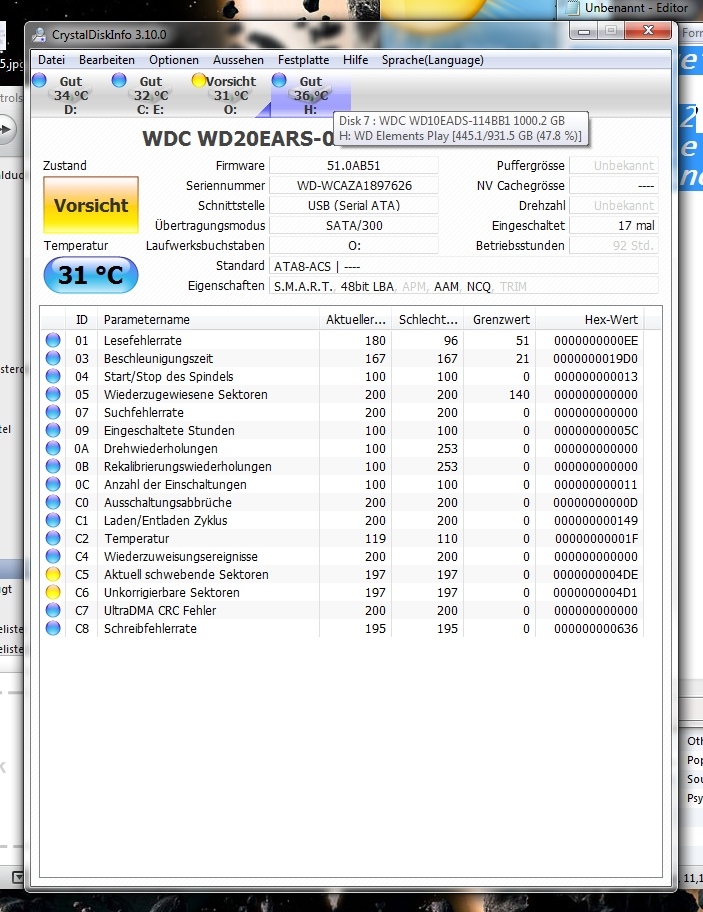Click the blue health orb on C: E: tab
This screenshot has height=912, width=703.
[x=119, y=80]
